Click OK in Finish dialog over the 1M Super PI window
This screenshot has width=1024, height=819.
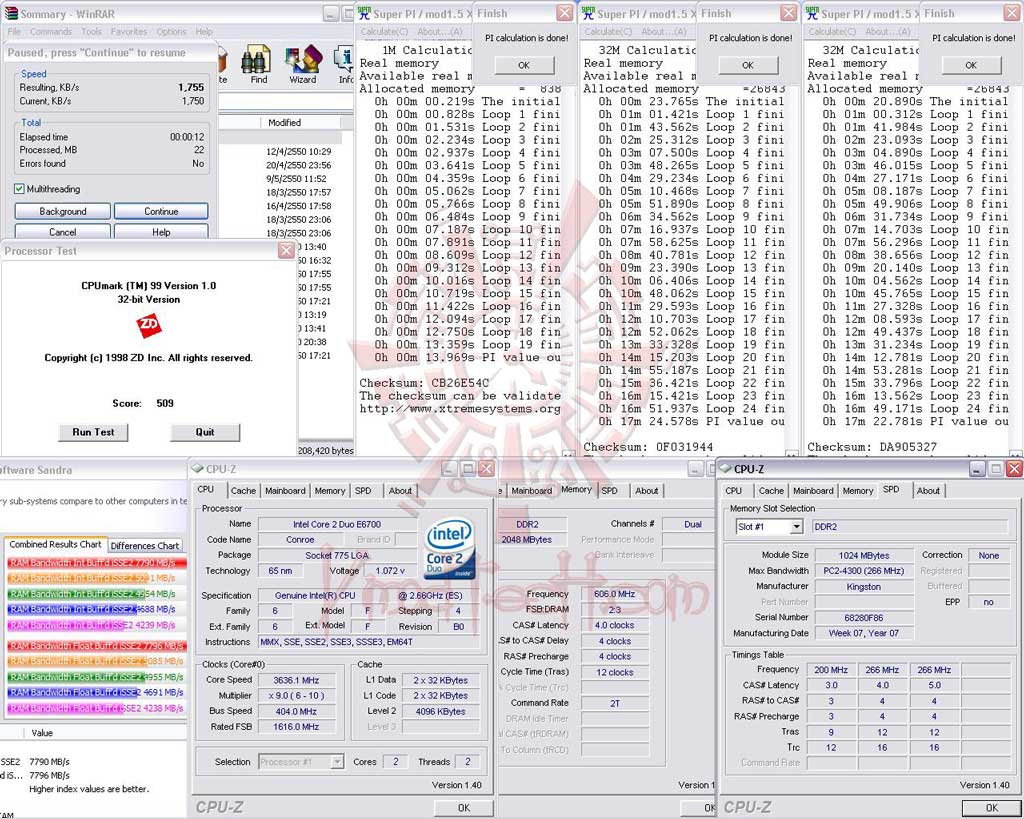pyautogui.click(x=524, y=65)
